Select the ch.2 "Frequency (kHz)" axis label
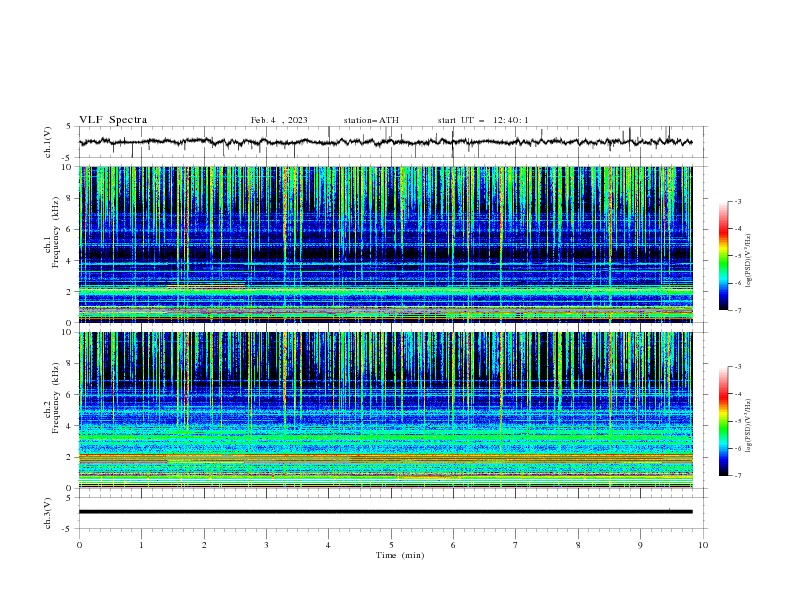Viewport: 792px width, 612px height. point(55,397)
